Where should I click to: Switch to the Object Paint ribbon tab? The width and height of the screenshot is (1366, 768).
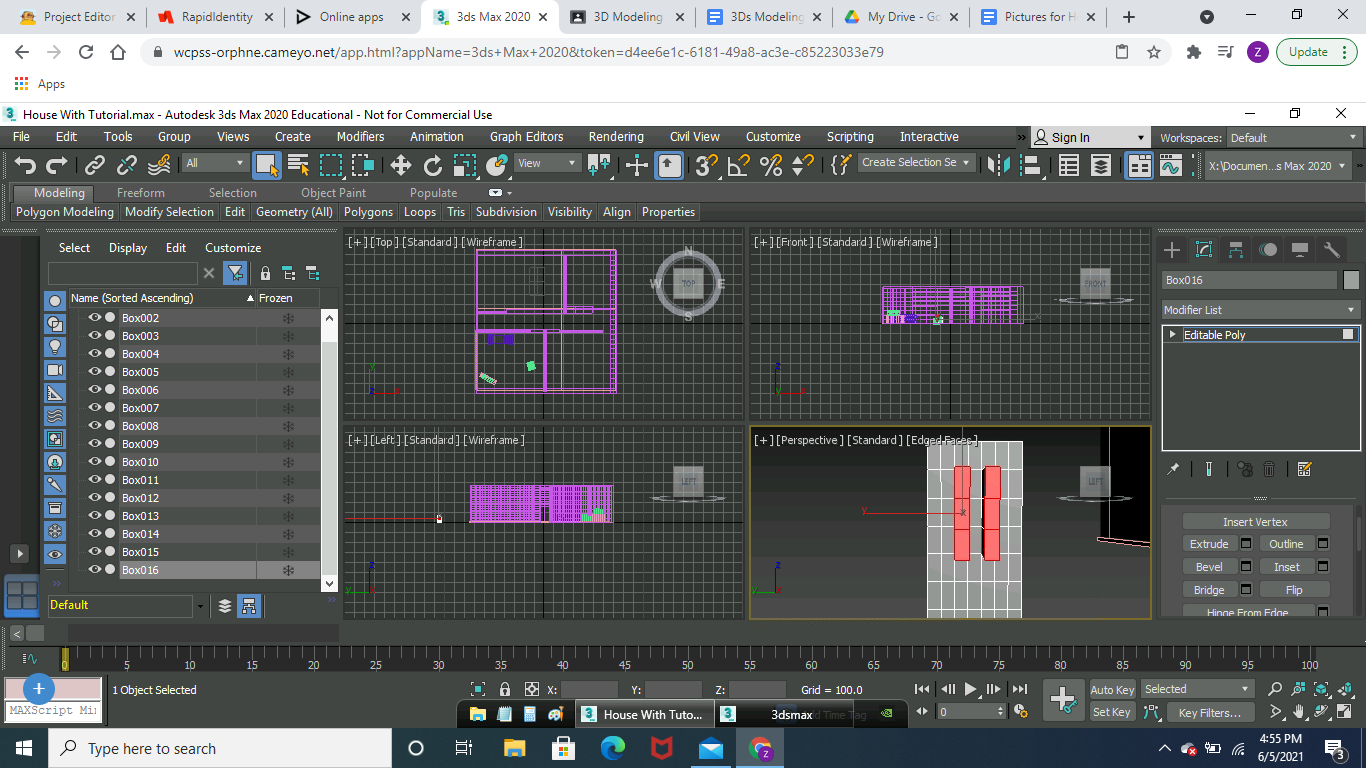click(x=333, y=193)
